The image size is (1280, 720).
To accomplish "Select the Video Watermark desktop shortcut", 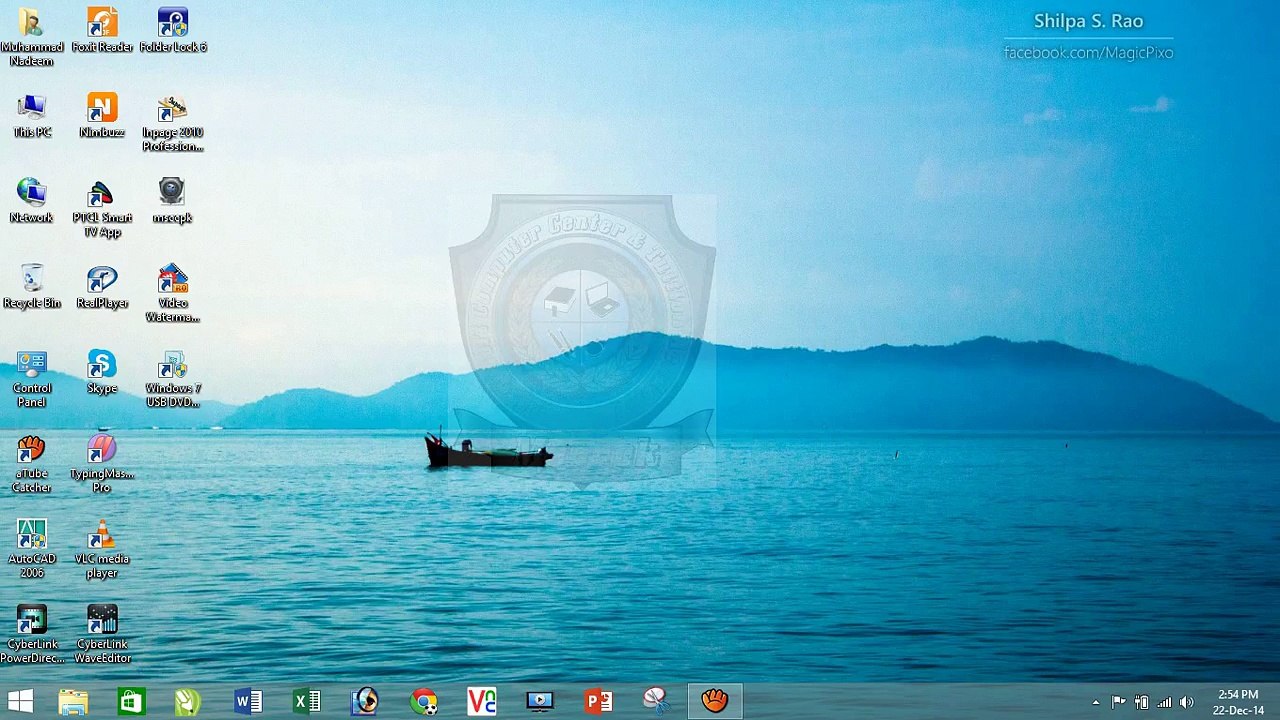I will (x=173, y=293).
